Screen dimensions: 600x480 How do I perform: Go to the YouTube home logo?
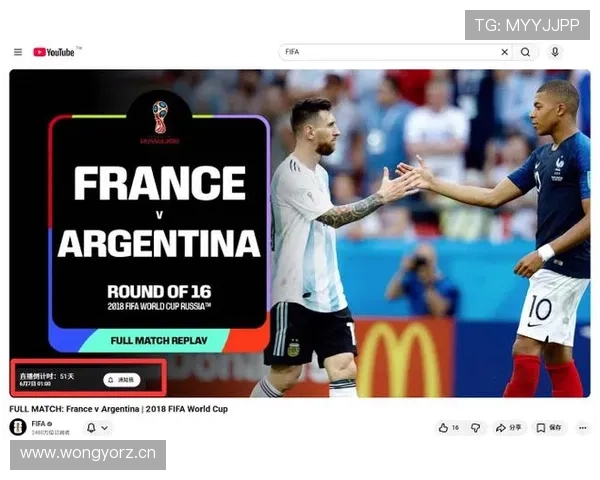(54, 52)
